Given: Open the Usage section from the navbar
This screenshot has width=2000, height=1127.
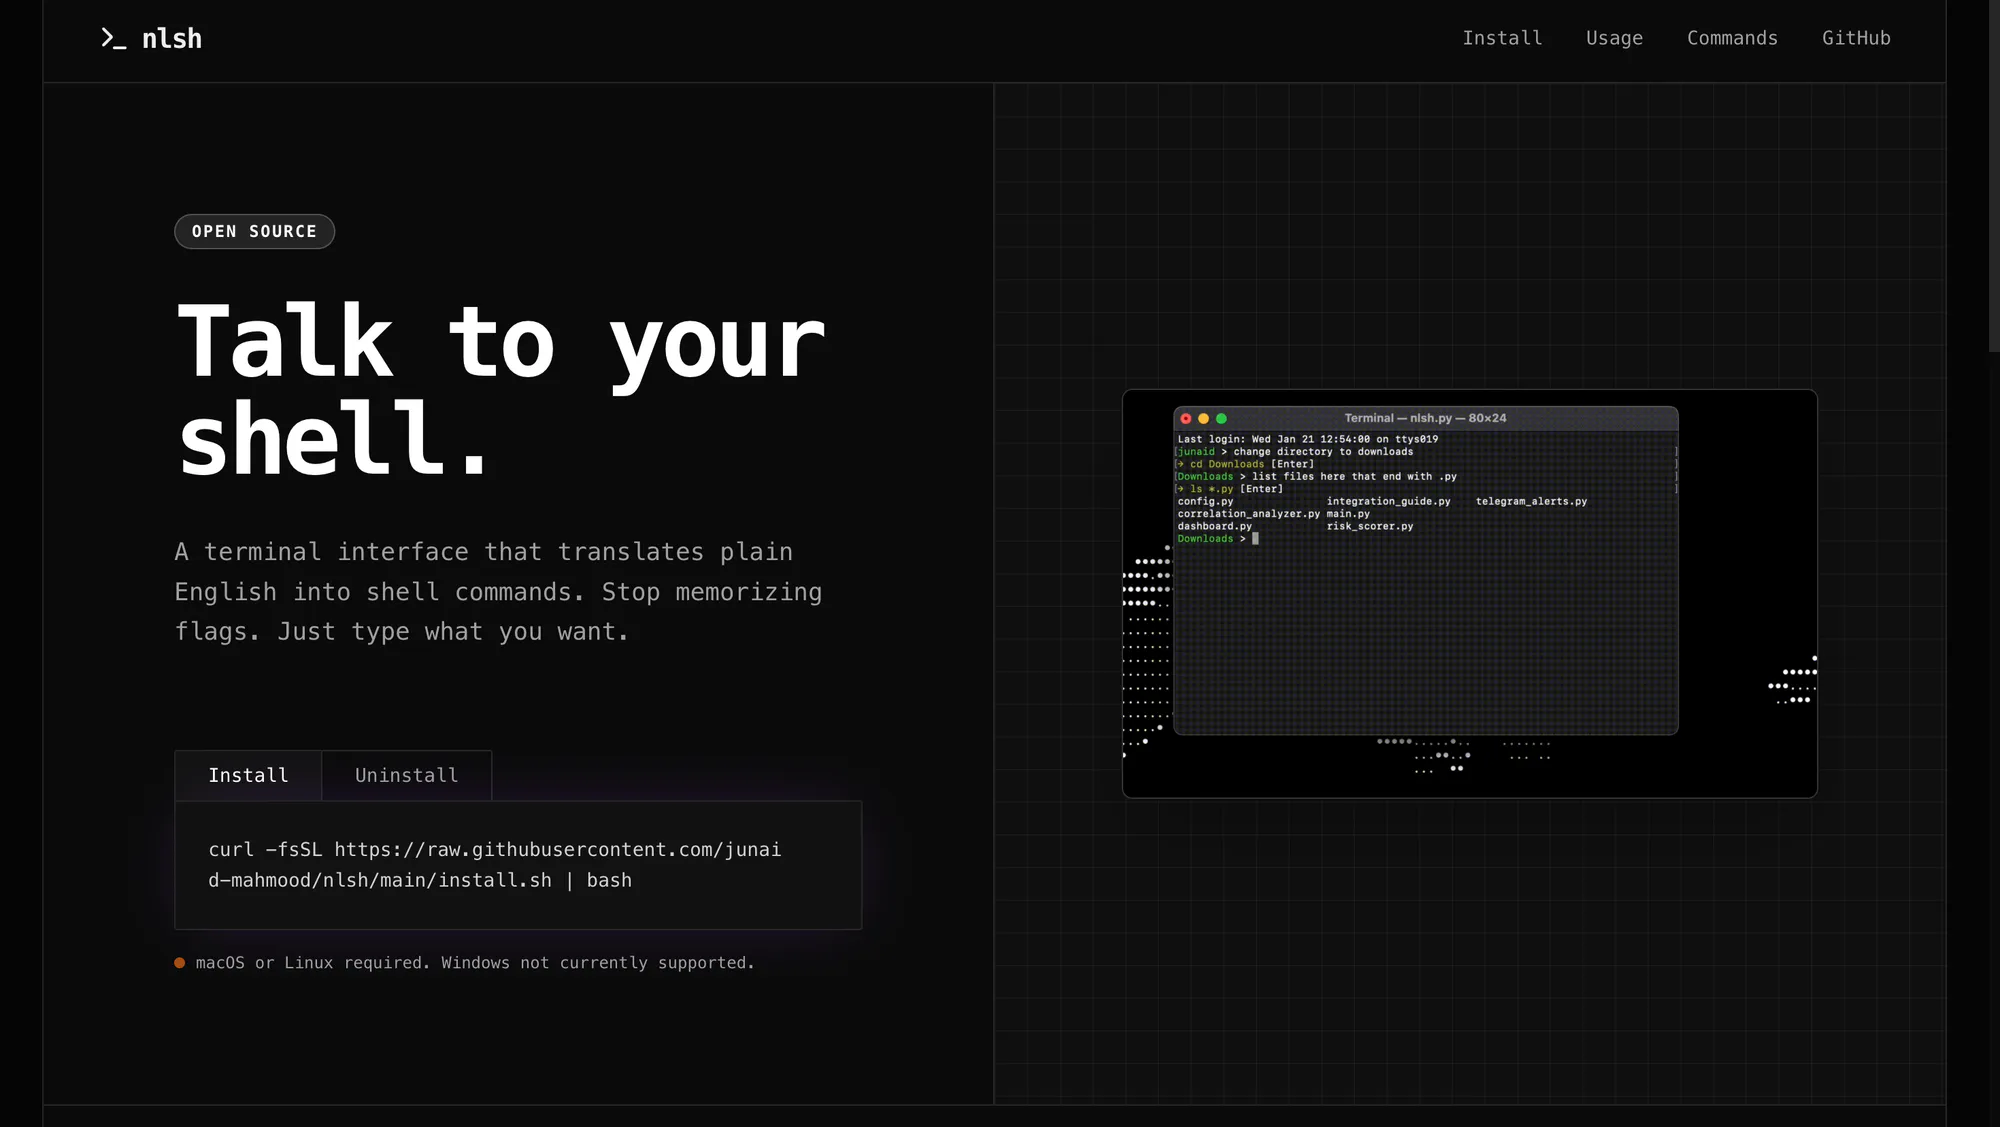Looking at the screenshot, I should [x=1614, y=38].
